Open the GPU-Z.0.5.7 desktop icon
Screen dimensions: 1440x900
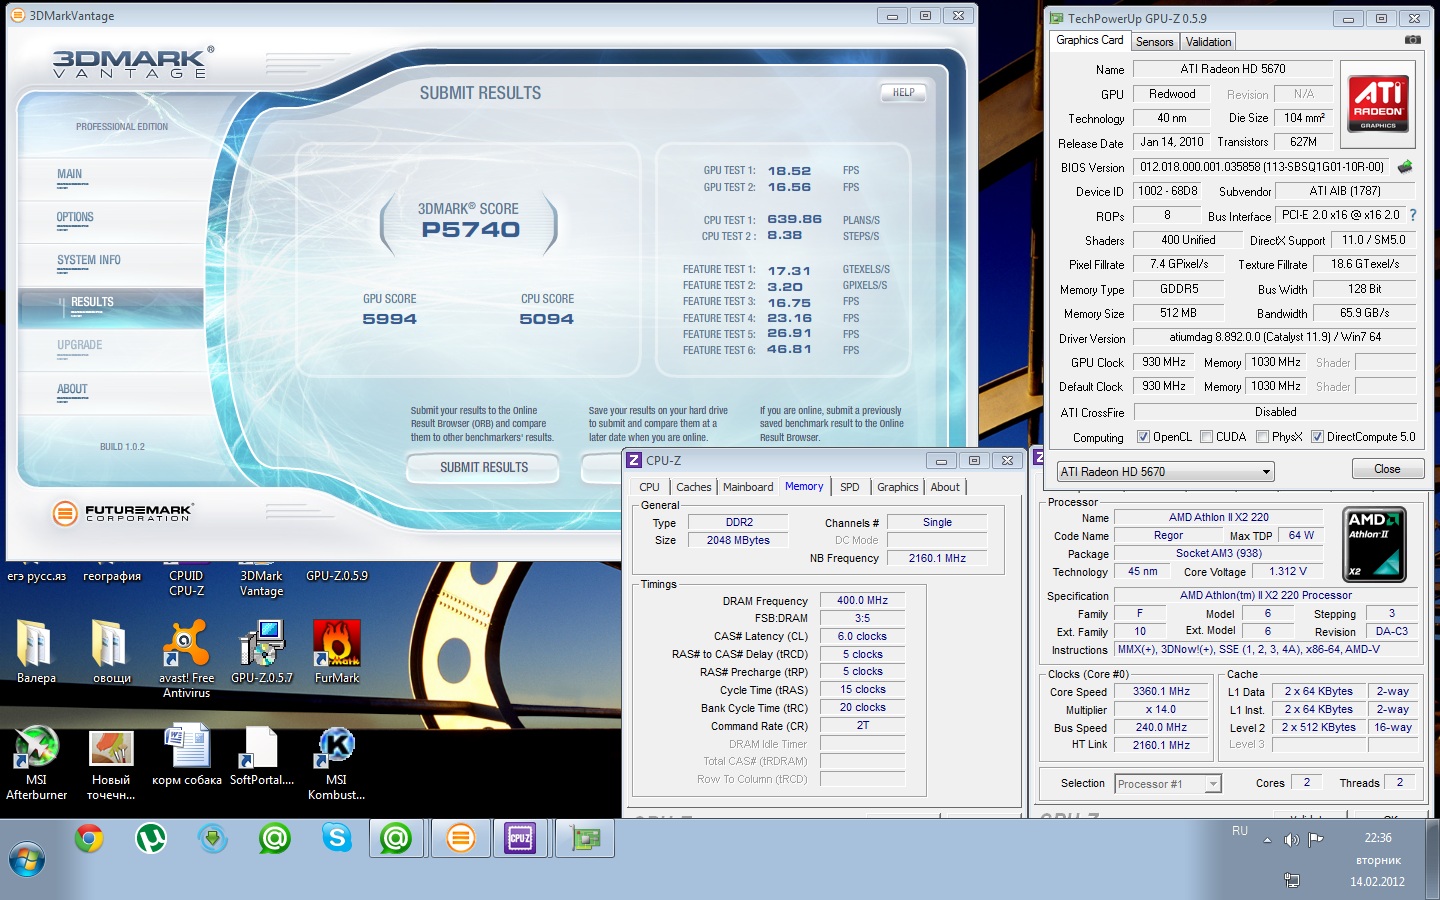(x=261, y=650)
